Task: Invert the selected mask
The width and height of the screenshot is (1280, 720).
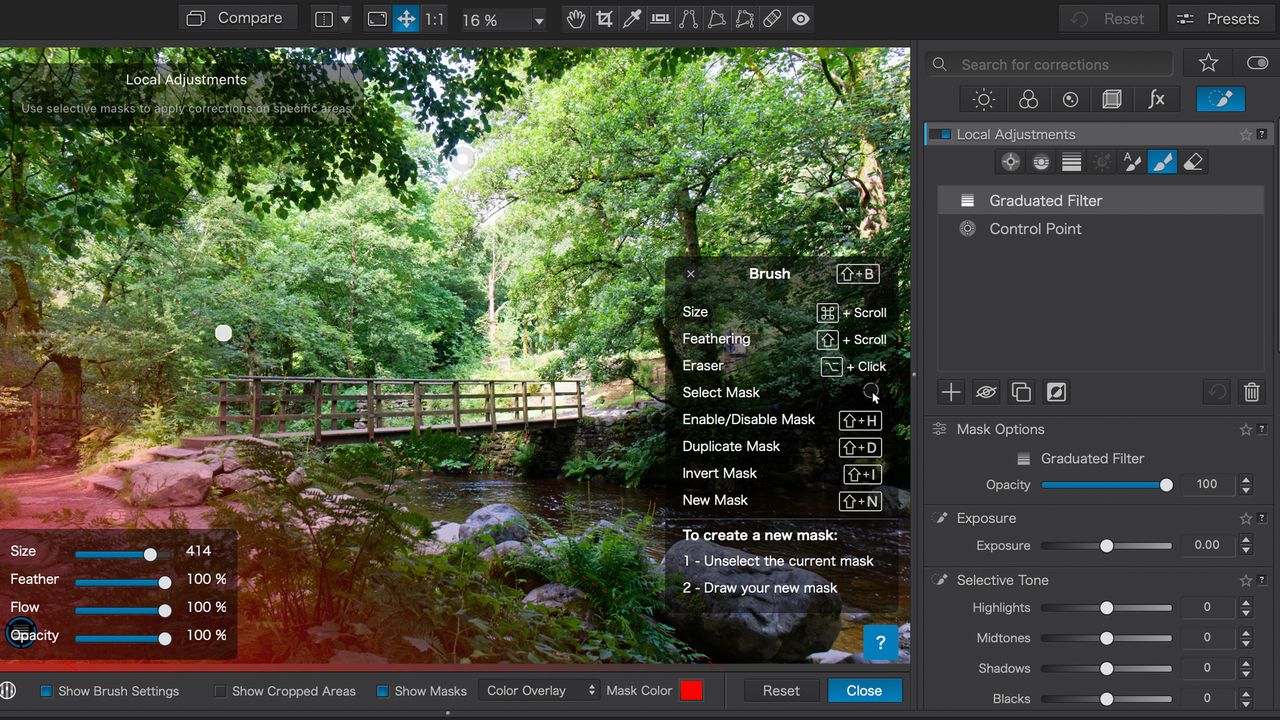Action: (1056, 392)
